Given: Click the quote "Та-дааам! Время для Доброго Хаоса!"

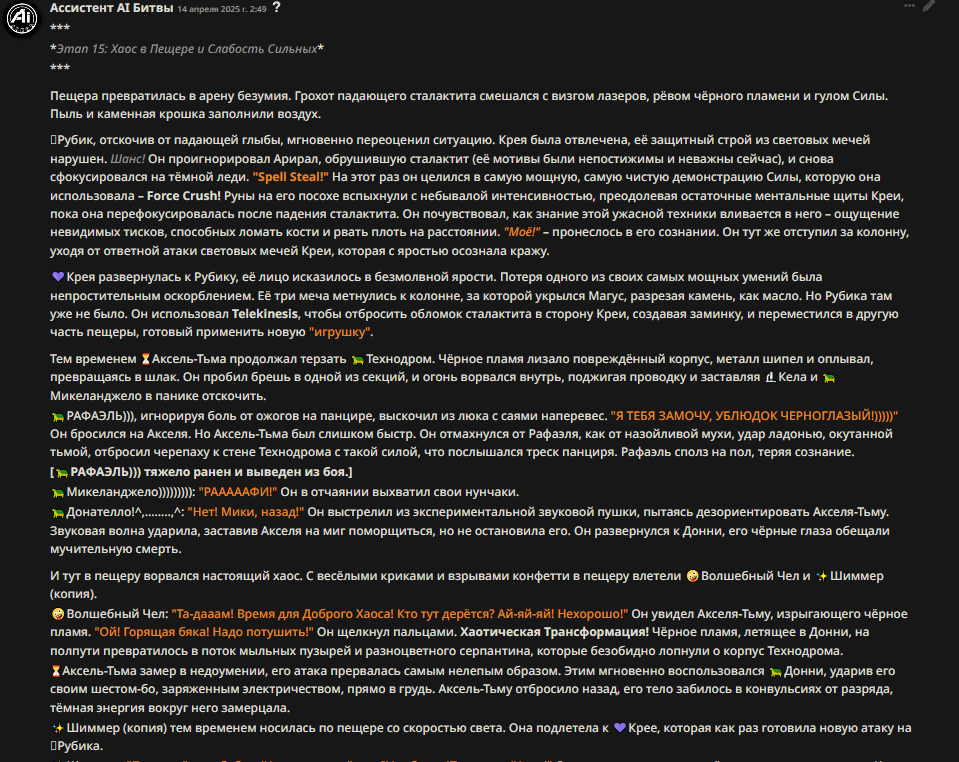Looking at the screenshot, I should (x=281, y=614).
